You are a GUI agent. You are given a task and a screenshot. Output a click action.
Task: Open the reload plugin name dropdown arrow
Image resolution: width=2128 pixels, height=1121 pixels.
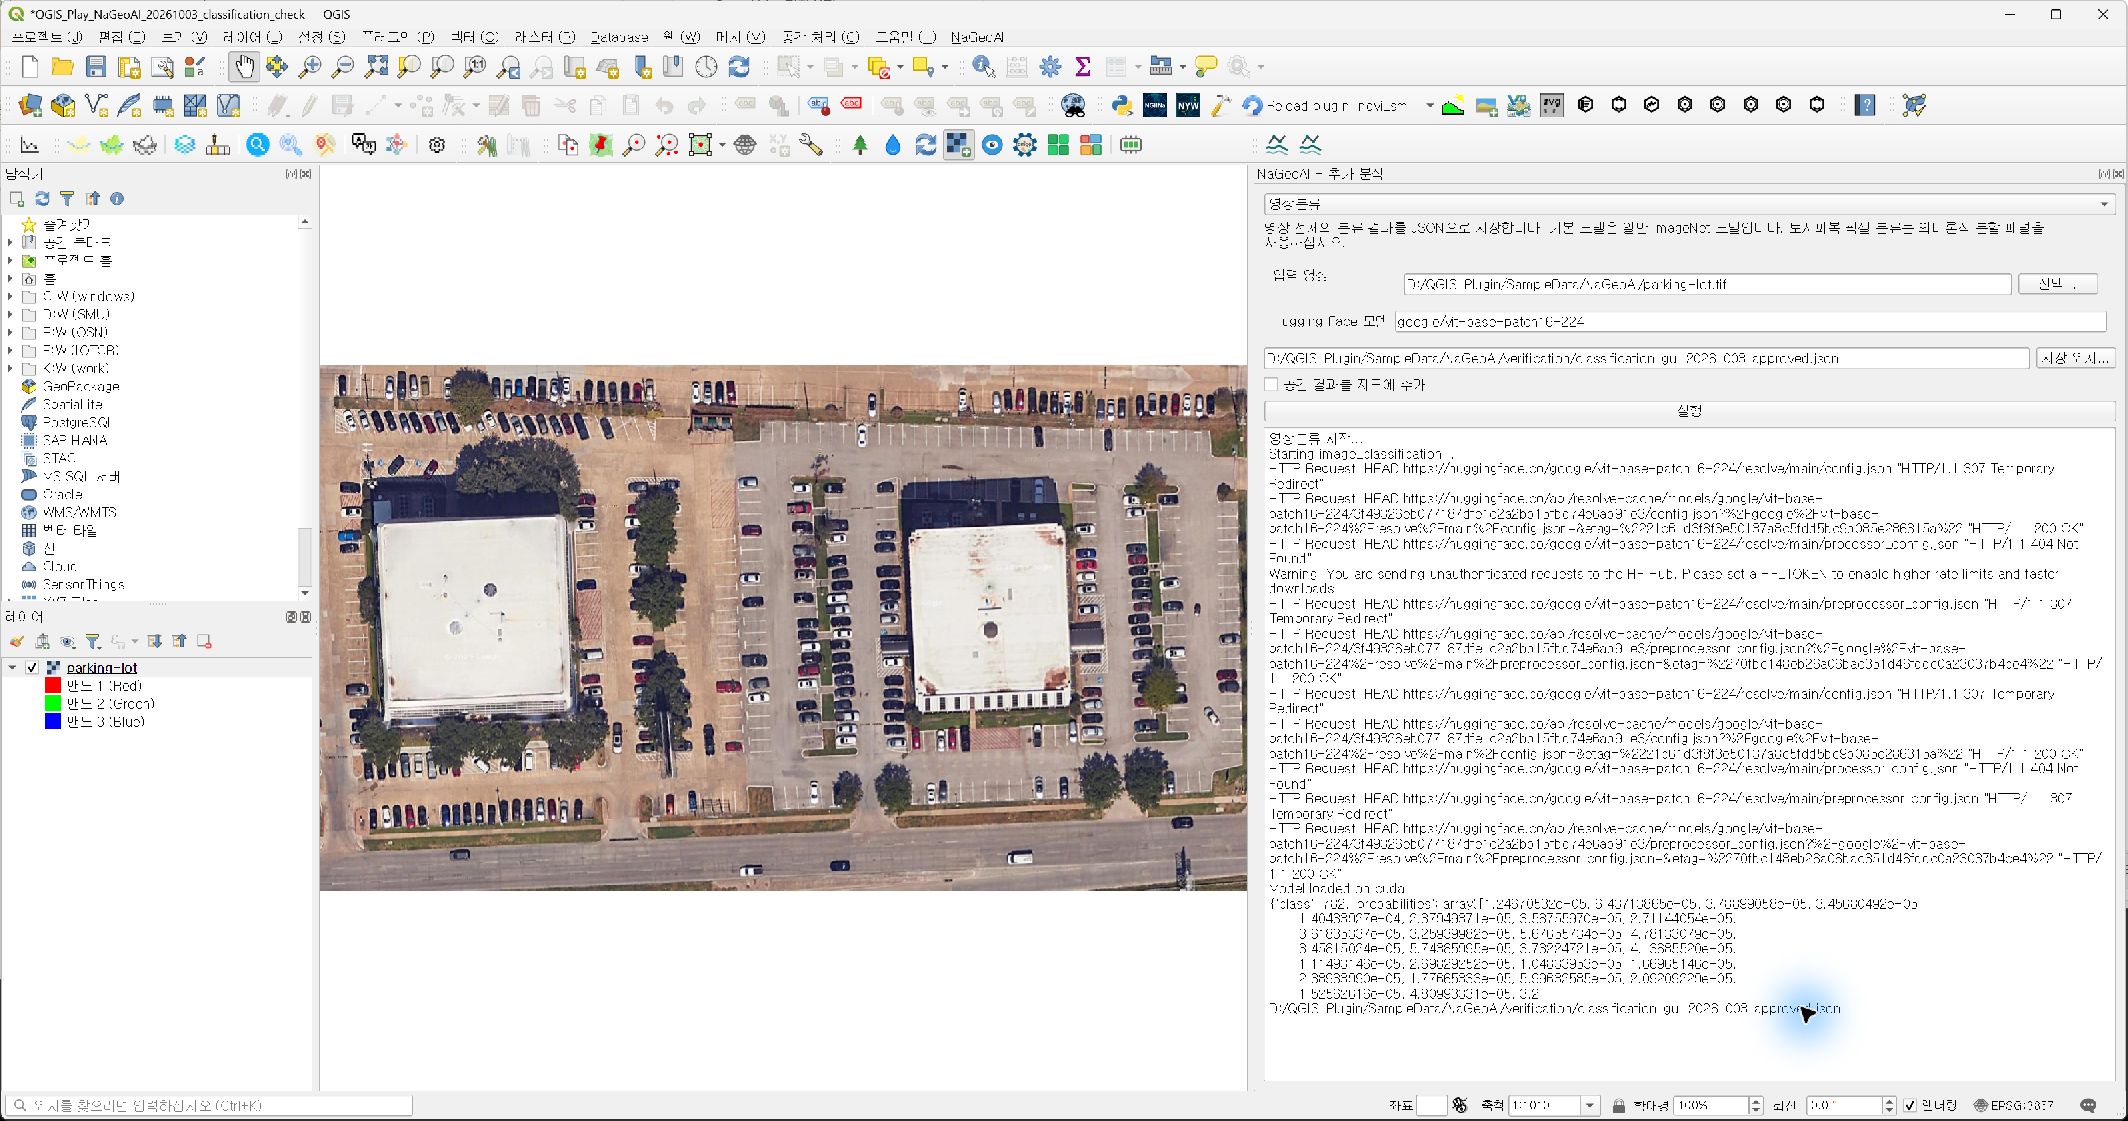pos(1430,105)
